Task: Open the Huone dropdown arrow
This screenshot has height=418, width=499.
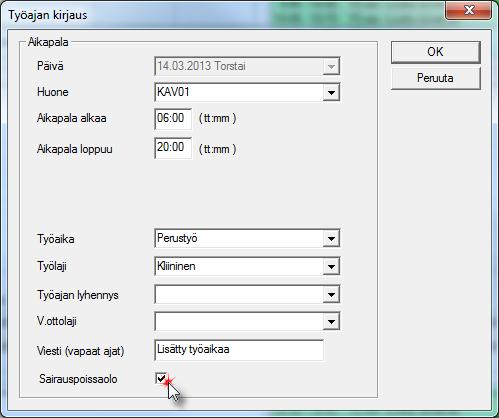Action: 331,92
